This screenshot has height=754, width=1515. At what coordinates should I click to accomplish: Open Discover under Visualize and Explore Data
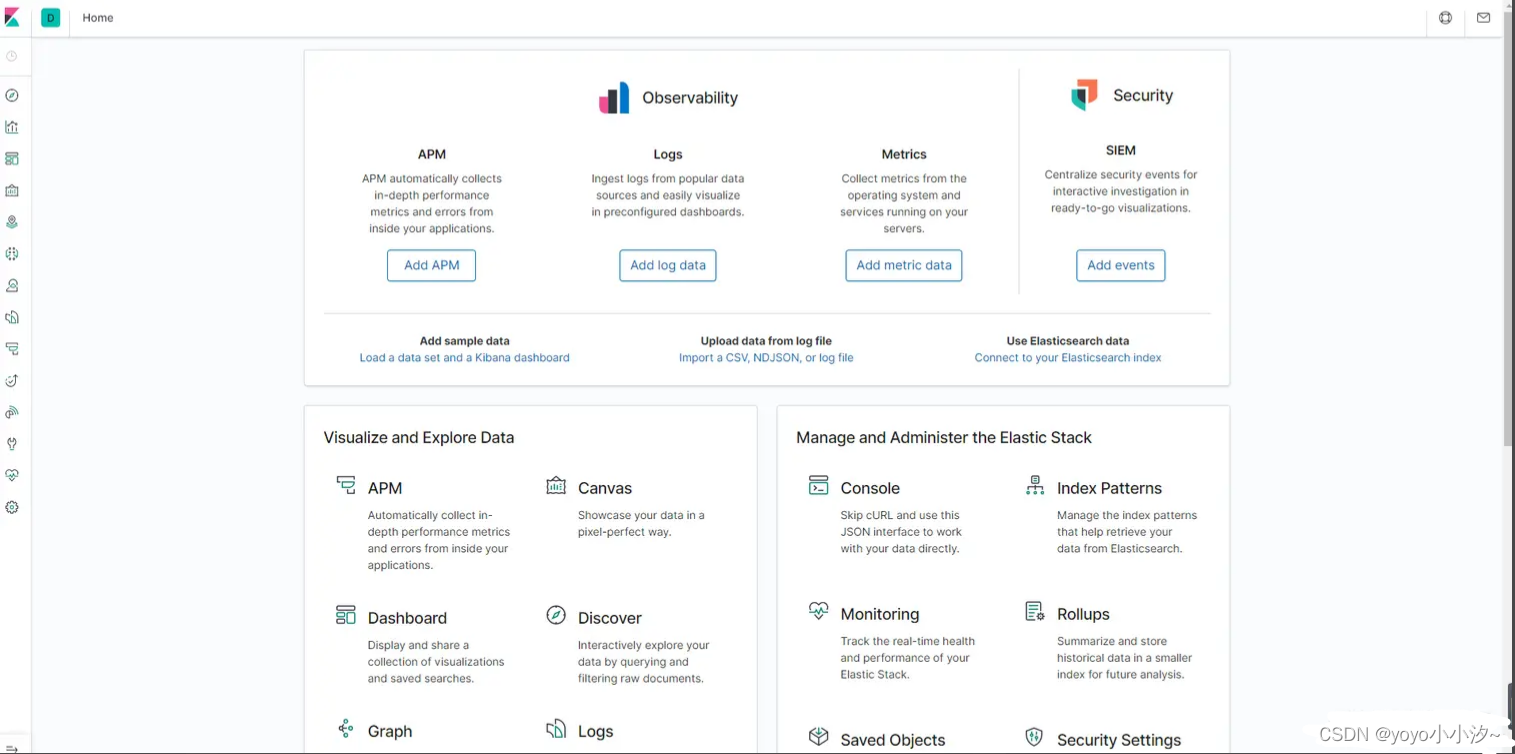pos(610,618)
